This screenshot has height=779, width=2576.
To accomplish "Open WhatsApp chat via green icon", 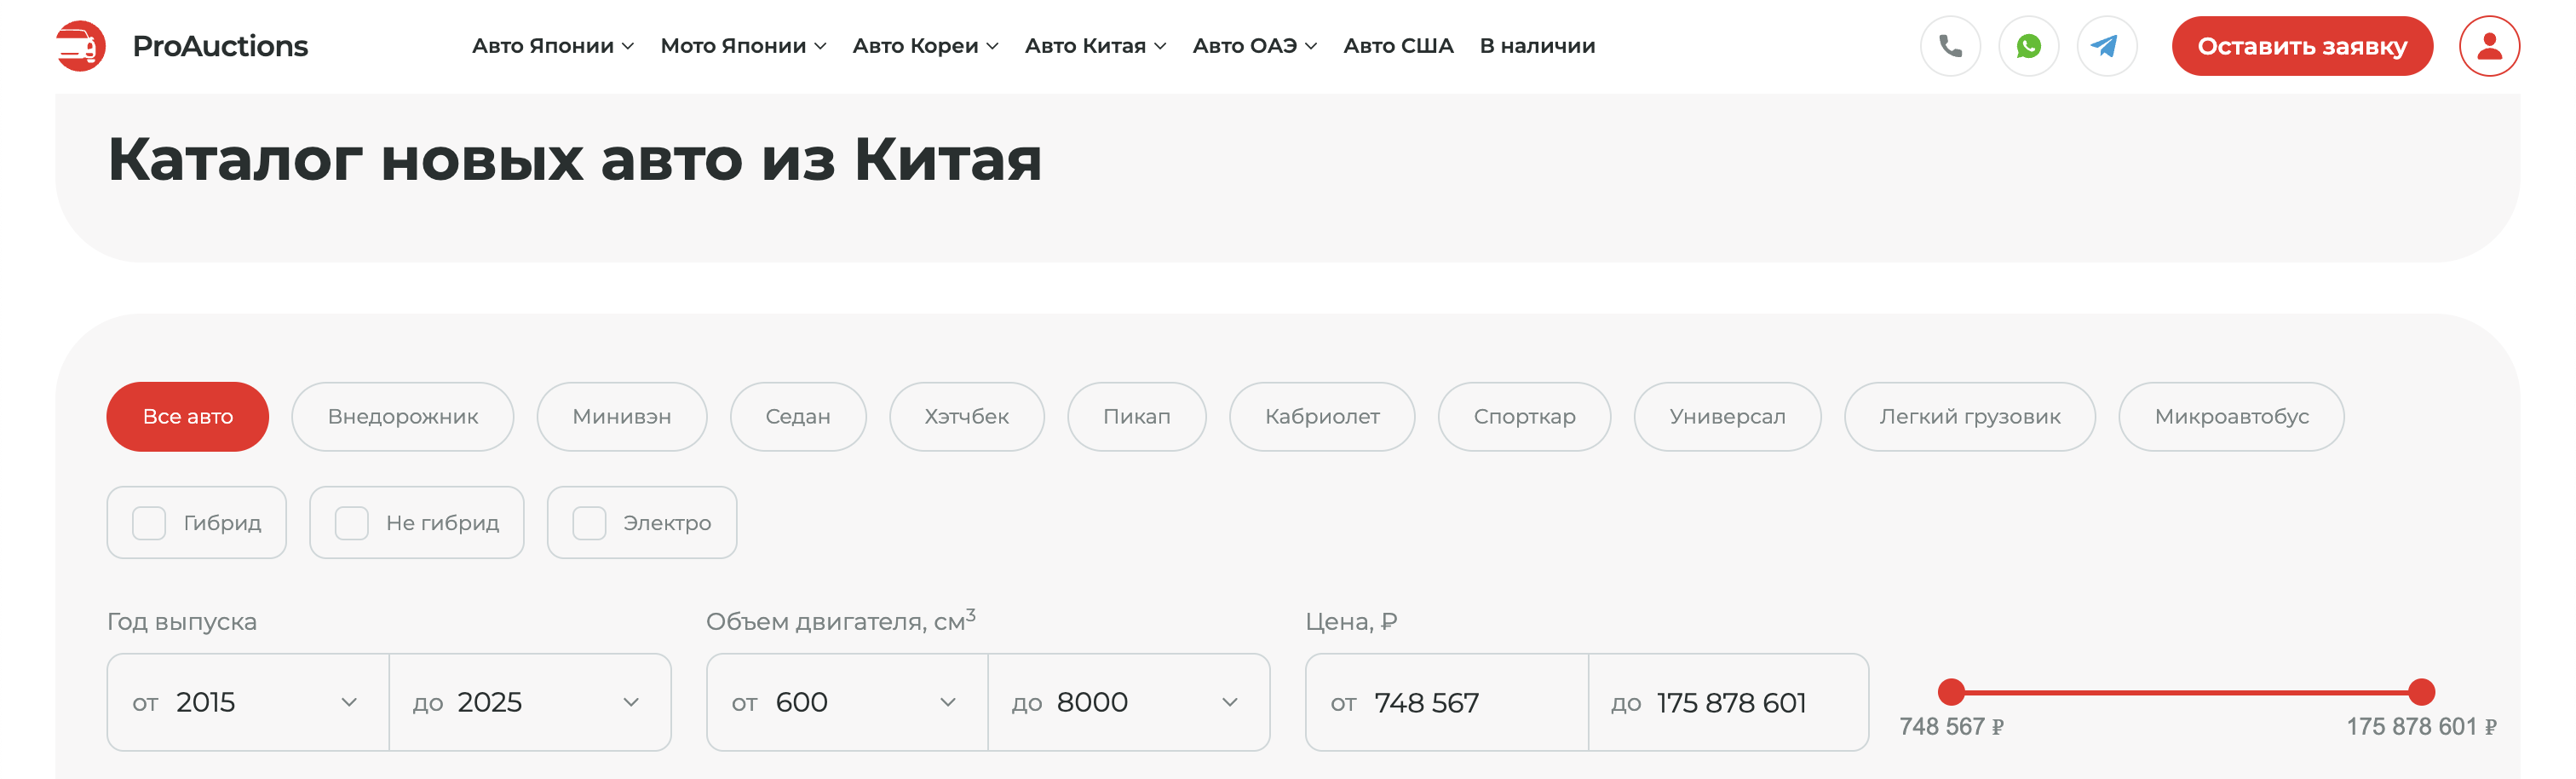I will 2028,46.
